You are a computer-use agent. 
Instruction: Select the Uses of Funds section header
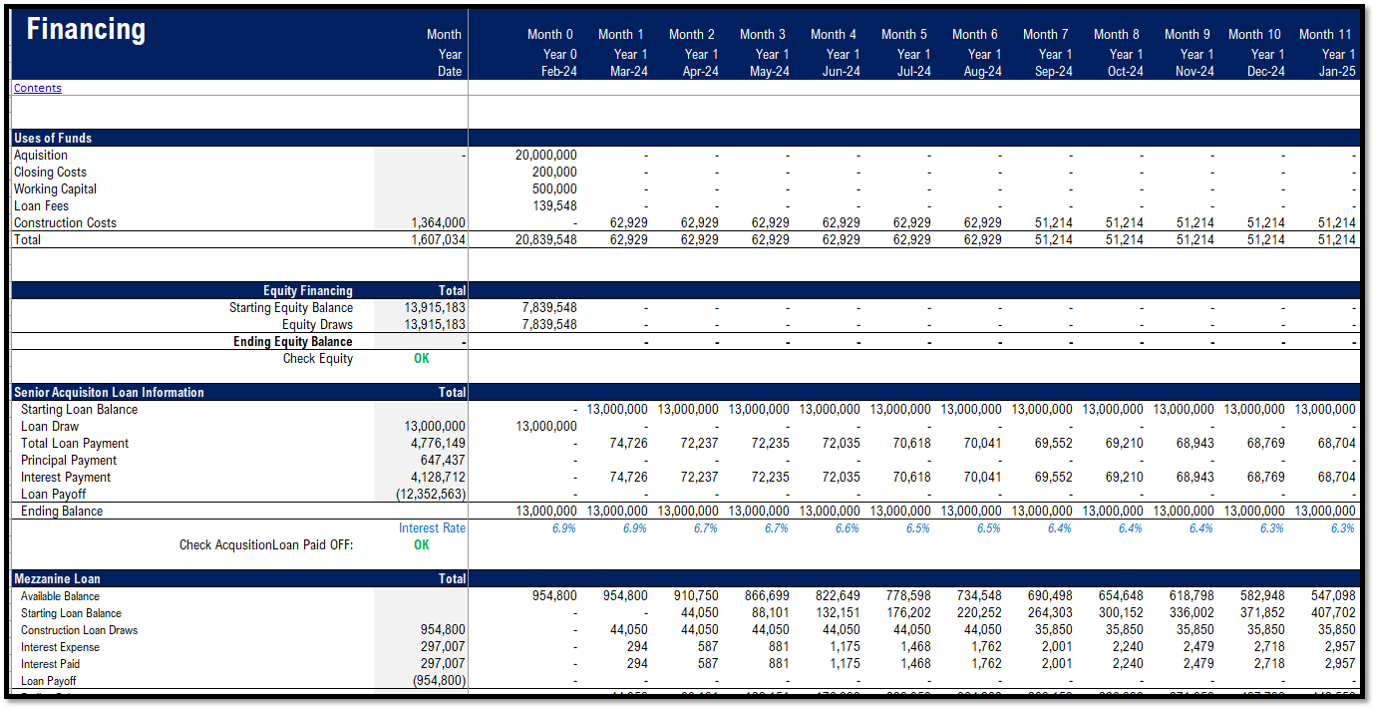tap(53, 138)
